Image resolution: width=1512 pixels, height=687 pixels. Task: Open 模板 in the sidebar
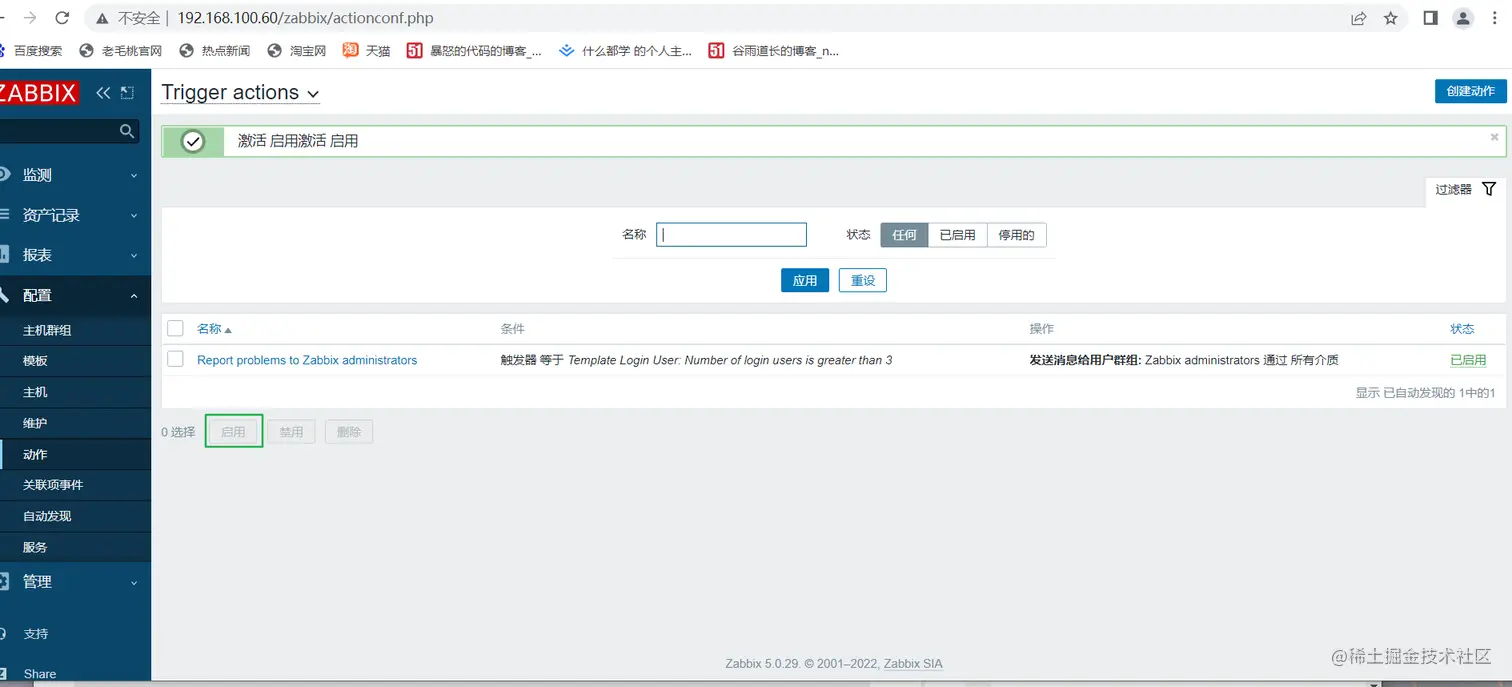tap(75, 361)
